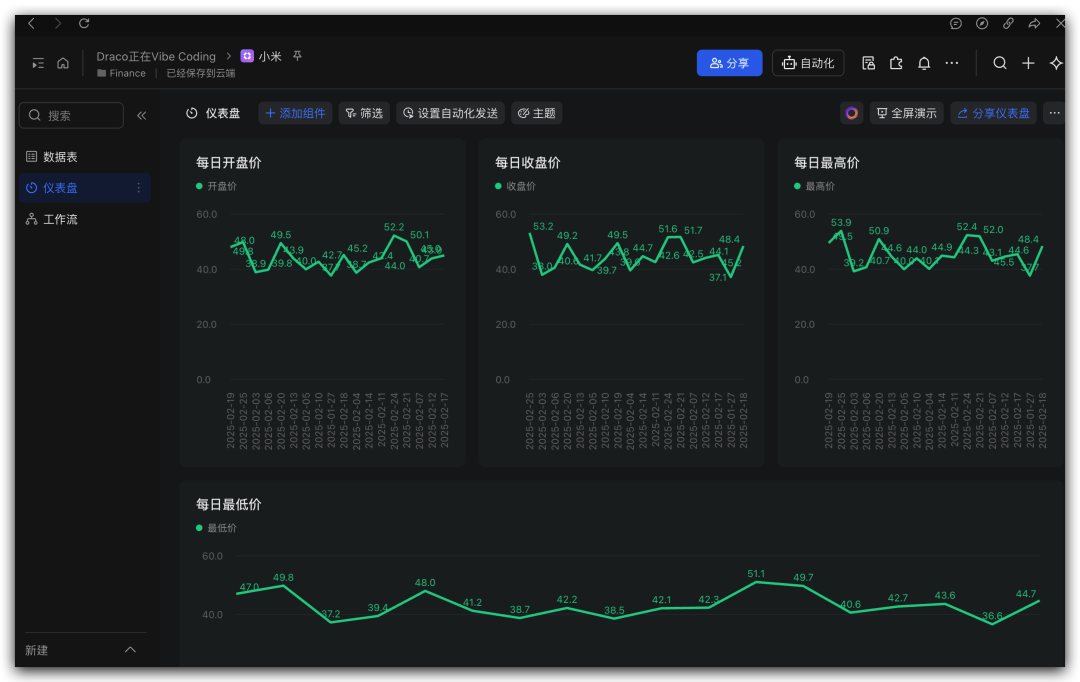Click the extensions puzzle icon
Image resolution: width=1080 pixels, height=682 pixels.
(896, 63)
